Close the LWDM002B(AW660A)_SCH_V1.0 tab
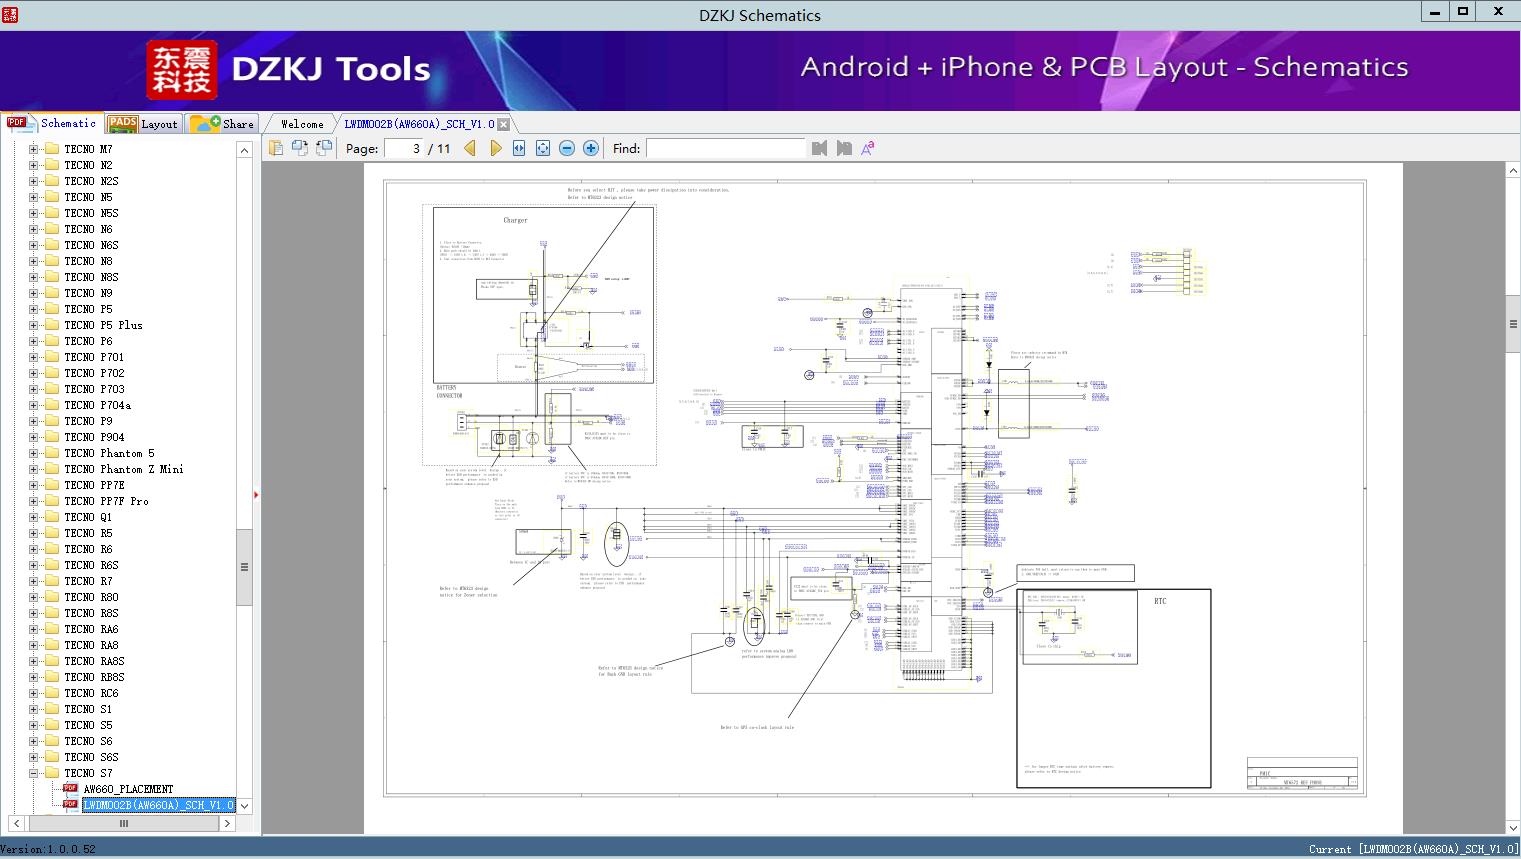Viewport: 1521px width, 859px height. coord(504,124)
